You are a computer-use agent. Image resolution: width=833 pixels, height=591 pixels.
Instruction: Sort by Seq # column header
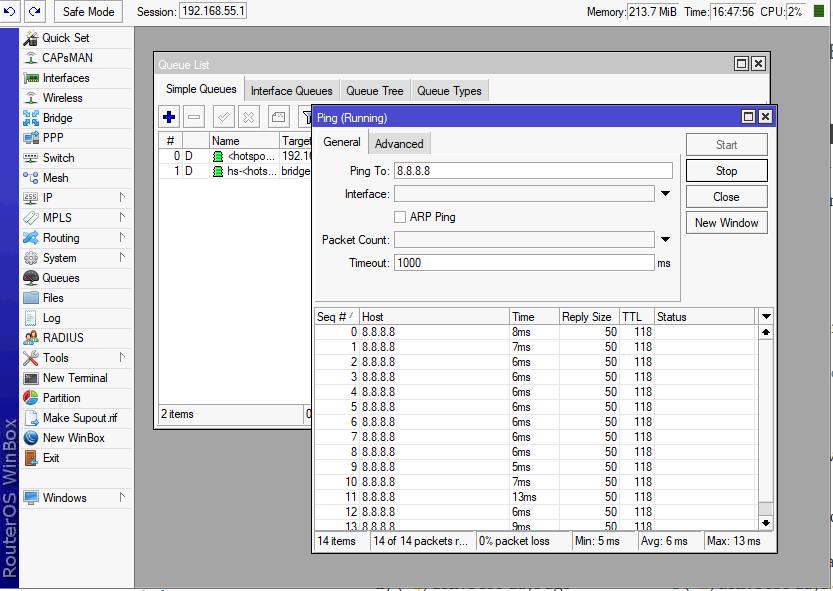coord(337,317)
